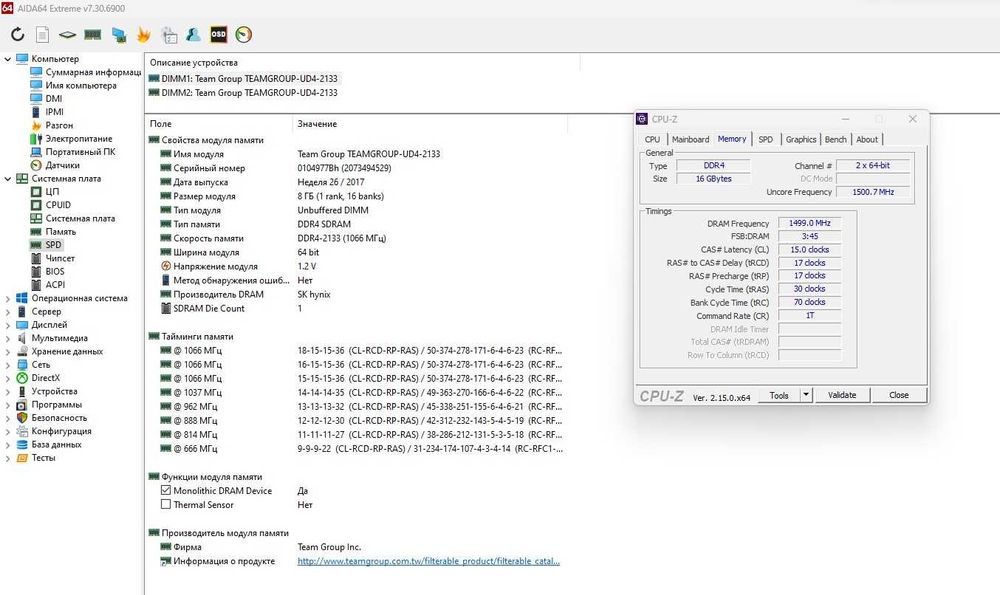Expand the DirectX tree node

click(8, 378)
